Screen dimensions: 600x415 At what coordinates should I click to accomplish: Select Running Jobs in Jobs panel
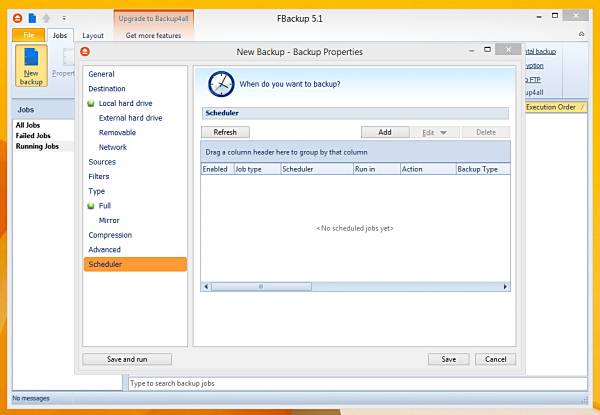pos(37,146)
